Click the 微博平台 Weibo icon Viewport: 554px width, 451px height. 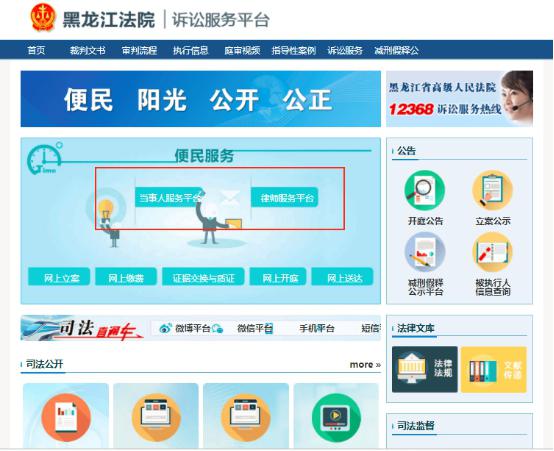pyautogui.click(x=165, y=328)
